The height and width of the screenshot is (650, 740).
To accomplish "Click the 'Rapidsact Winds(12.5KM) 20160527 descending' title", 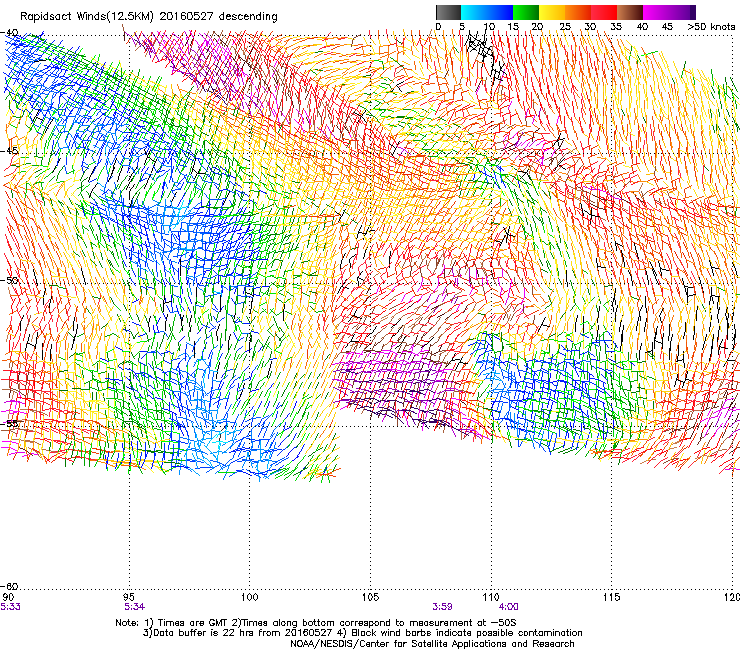I will click(149, 17).
